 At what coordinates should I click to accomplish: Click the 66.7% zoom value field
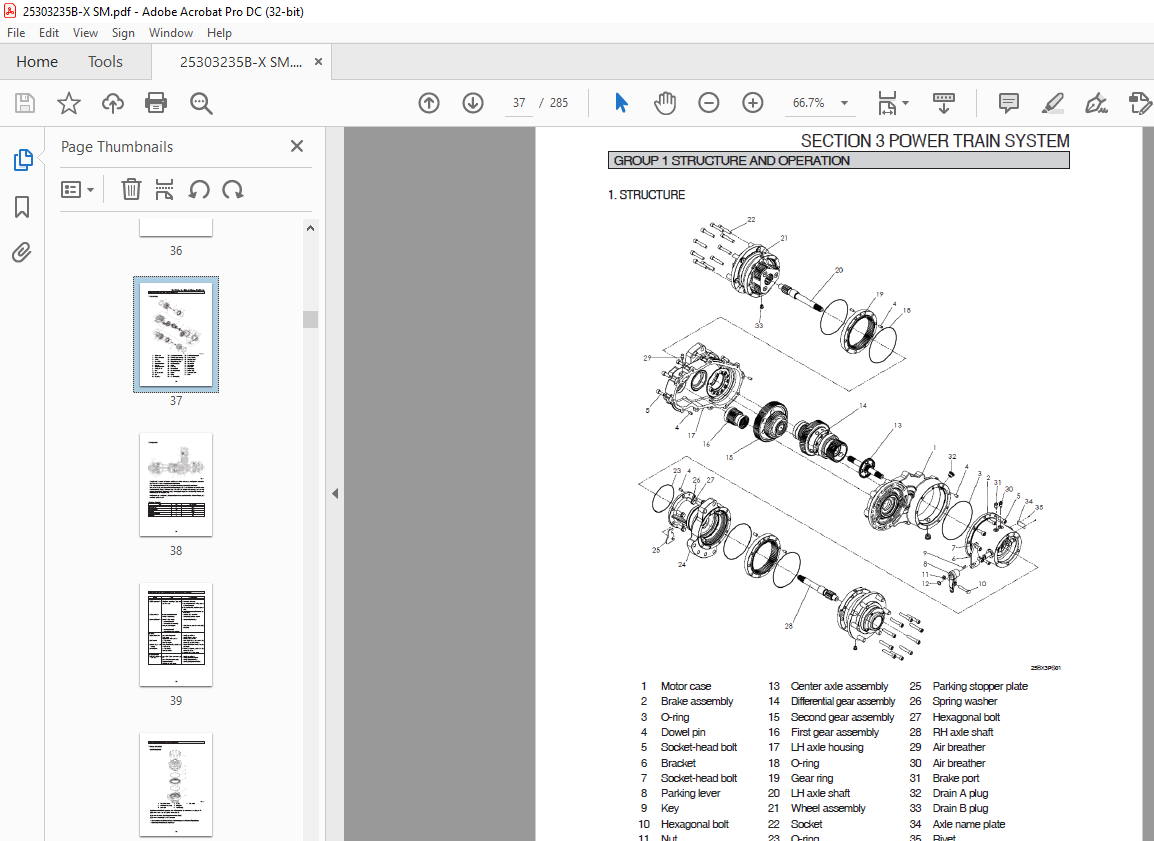[808, 103]
